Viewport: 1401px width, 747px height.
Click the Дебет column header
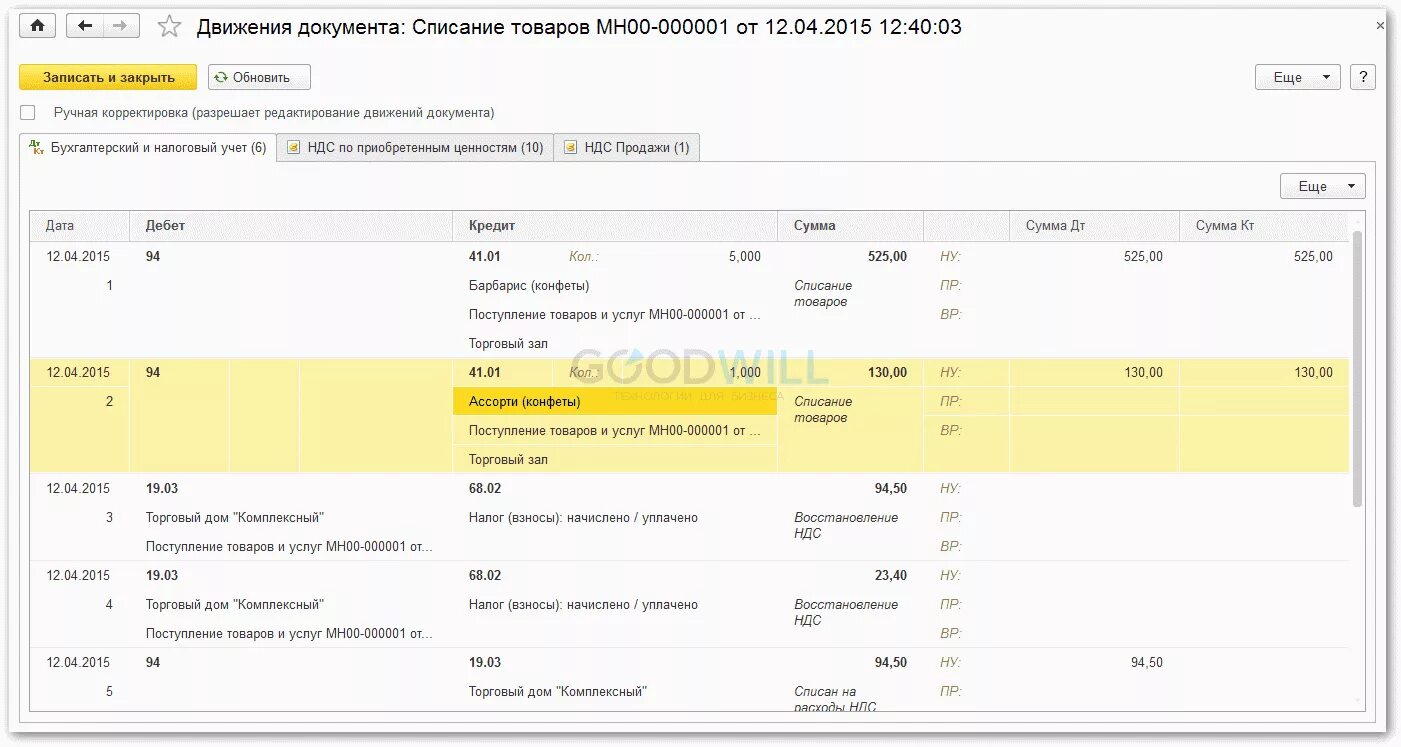coord(291,226)
